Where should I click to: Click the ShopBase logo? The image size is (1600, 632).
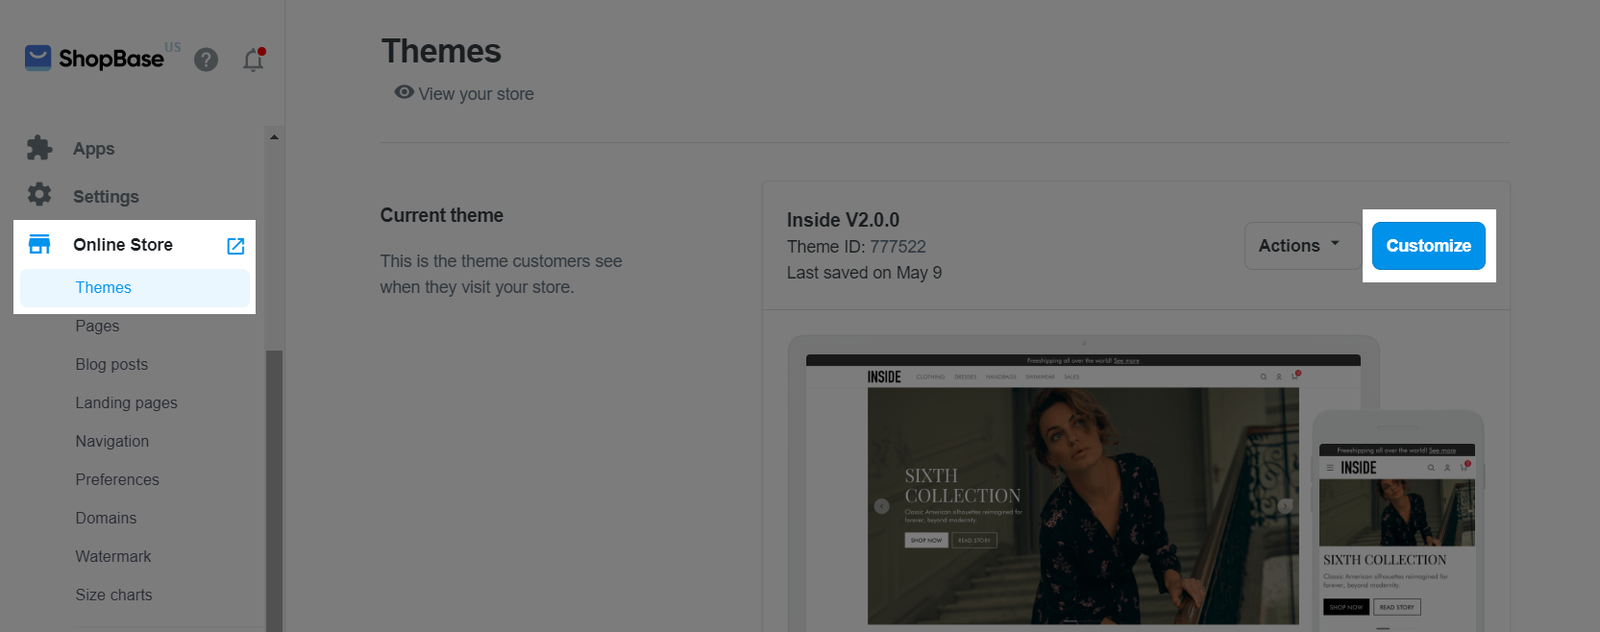[95, 58]
